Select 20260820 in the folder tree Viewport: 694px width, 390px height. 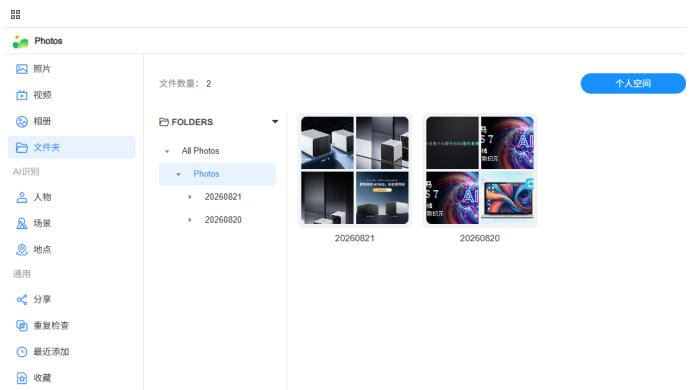point(223,220)
